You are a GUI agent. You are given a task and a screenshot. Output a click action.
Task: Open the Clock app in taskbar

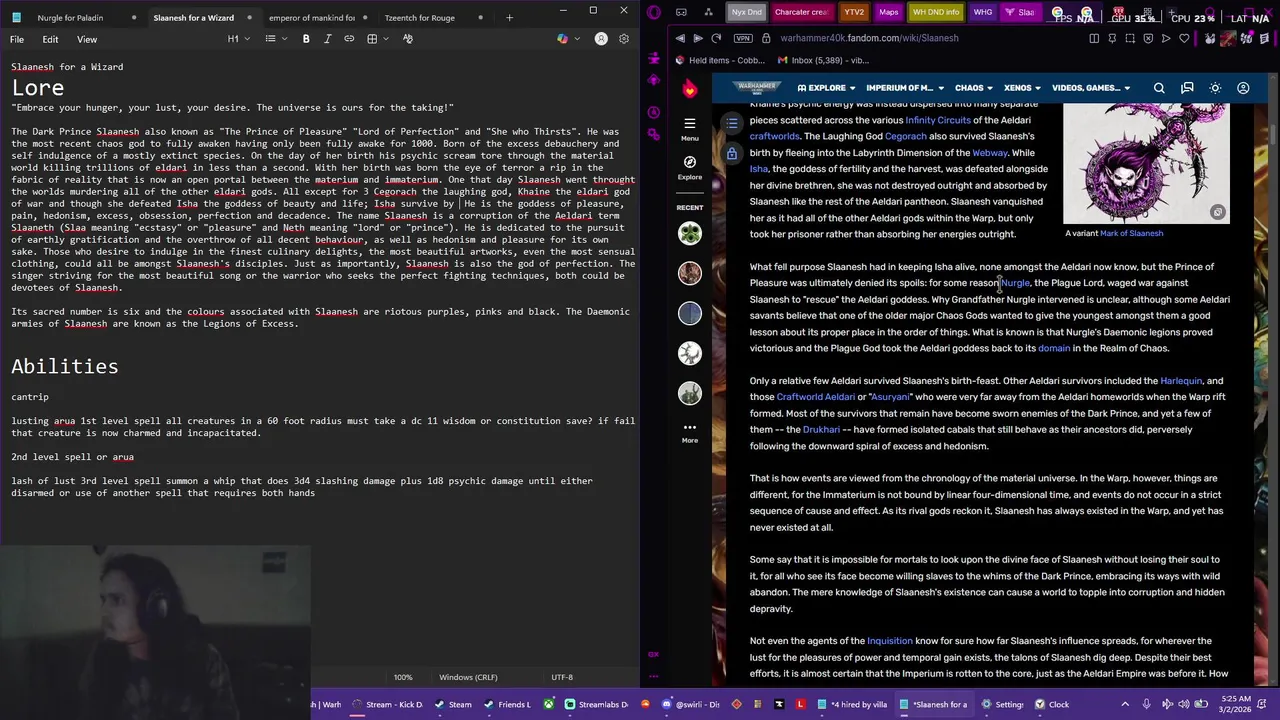point(1052,704)
